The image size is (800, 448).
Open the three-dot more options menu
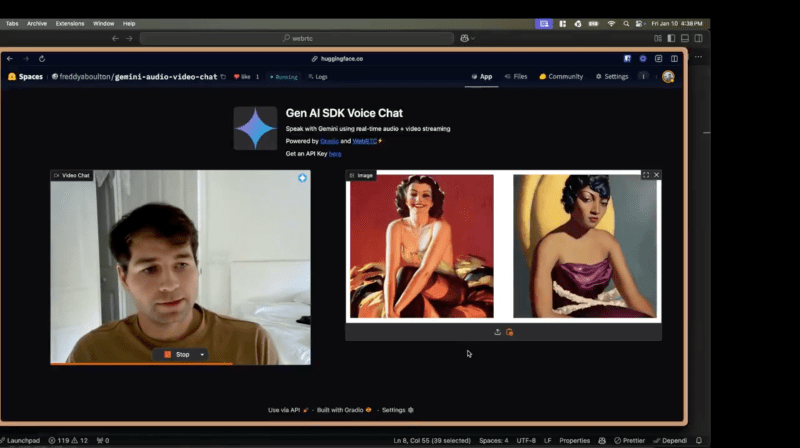(643, 77)
